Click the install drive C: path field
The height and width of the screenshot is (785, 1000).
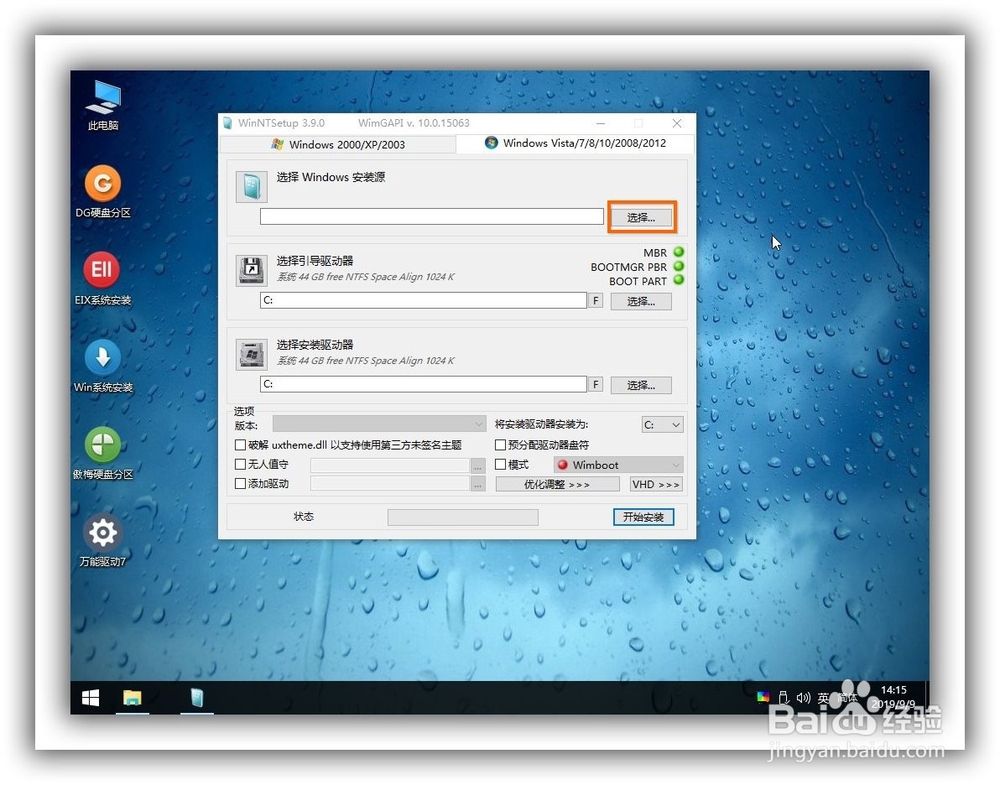[x=423, y=384]
